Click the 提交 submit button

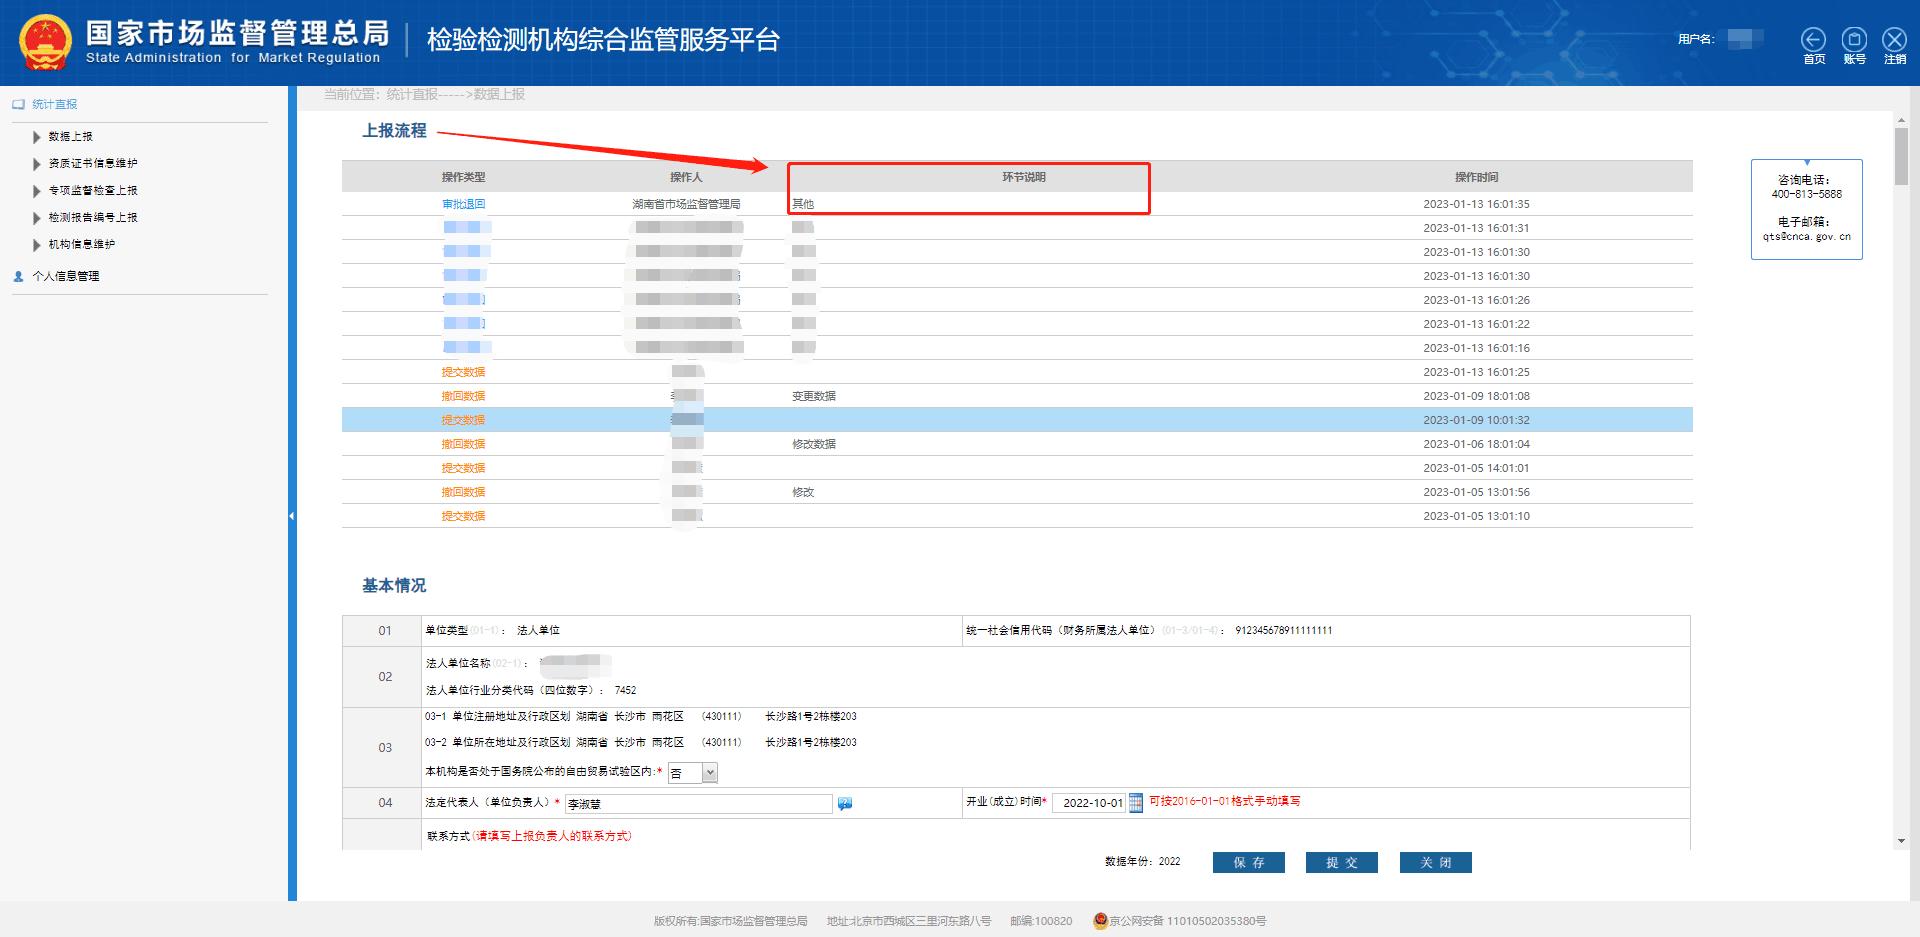[1341, 861]
